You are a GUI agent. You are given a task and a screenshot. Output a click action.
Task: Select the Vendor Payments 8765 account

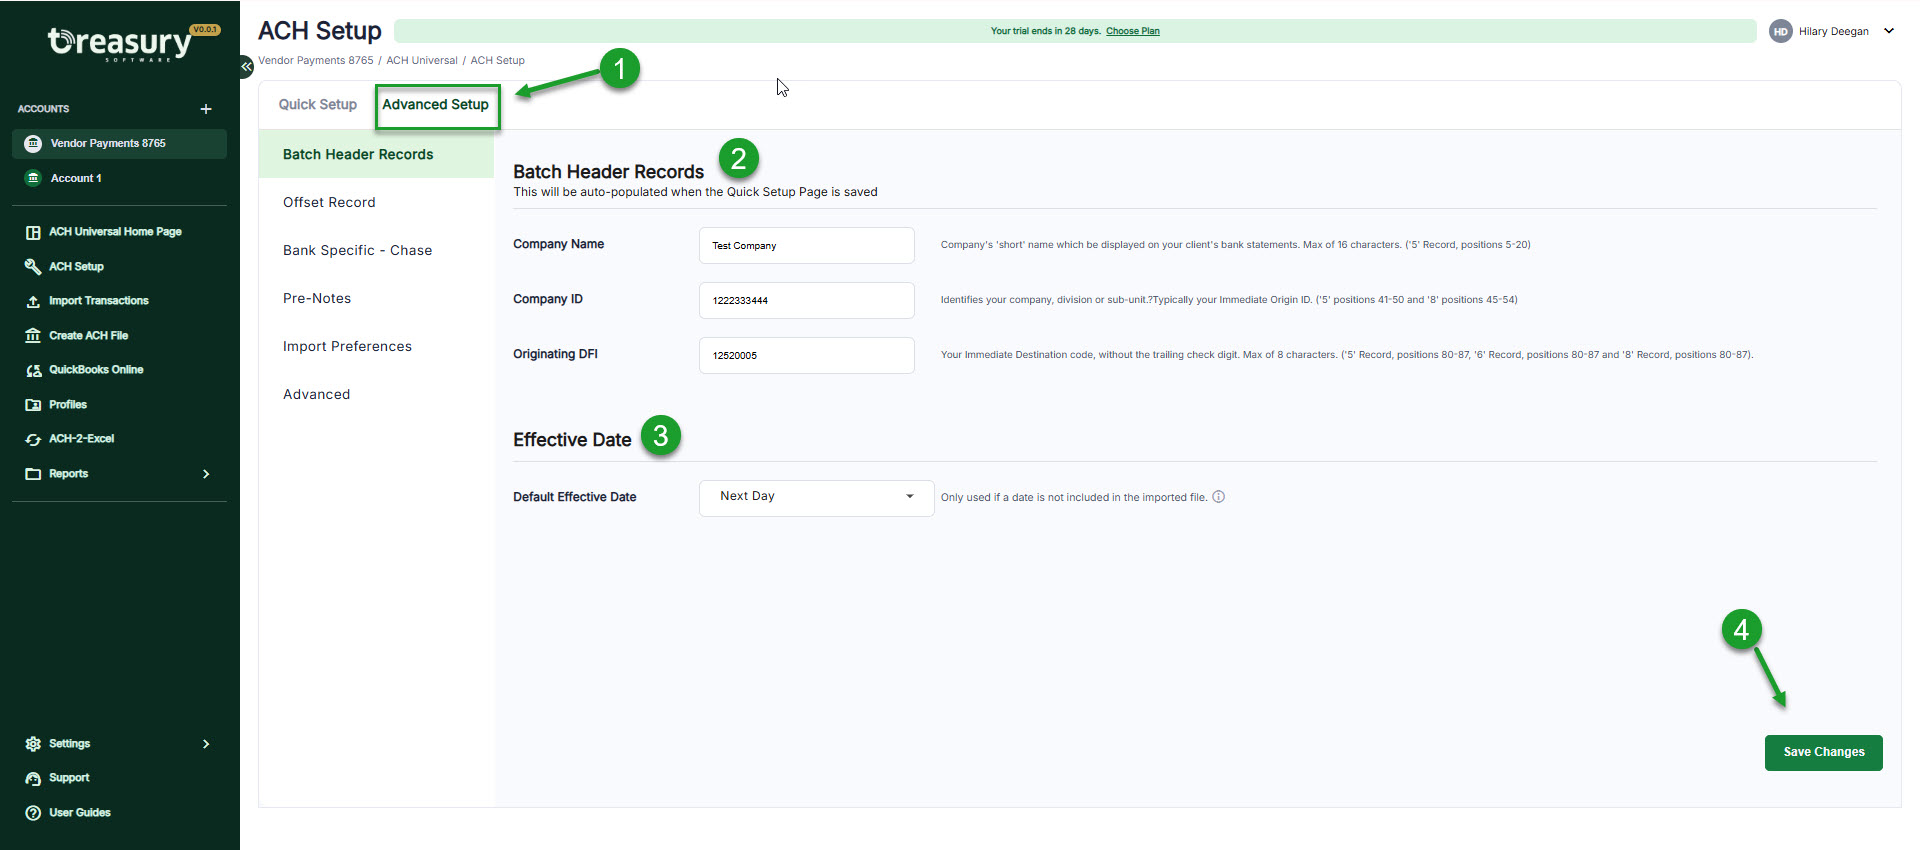119,144
